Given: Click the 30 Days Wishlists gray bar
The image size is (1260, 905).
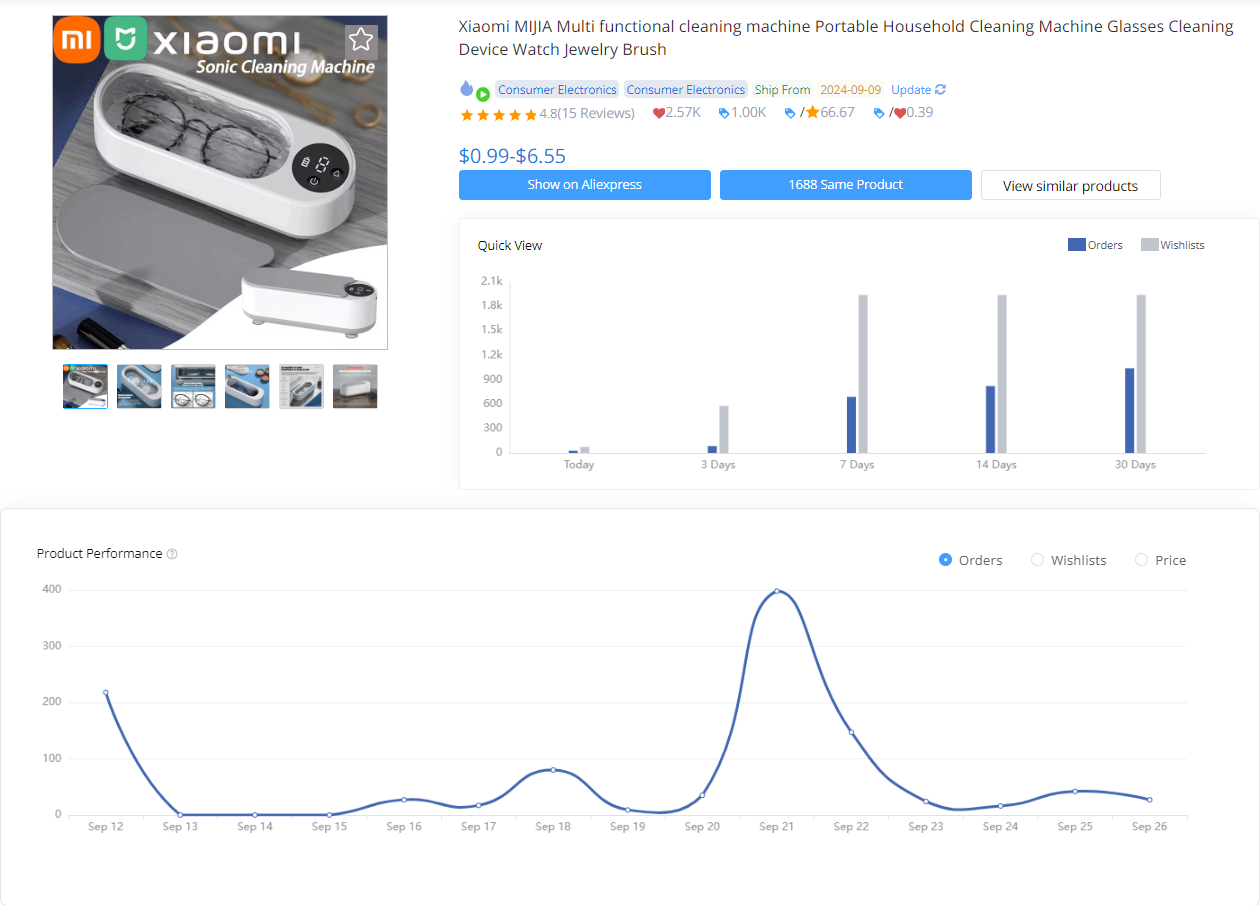Looking at the screenshot, I should coord(1141,374).
